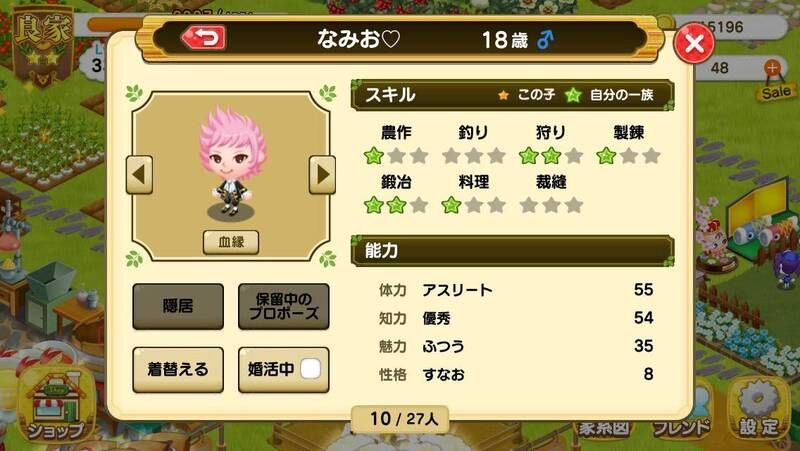
Task: Click the 着替える change clothes button
Action: [178, 370]
